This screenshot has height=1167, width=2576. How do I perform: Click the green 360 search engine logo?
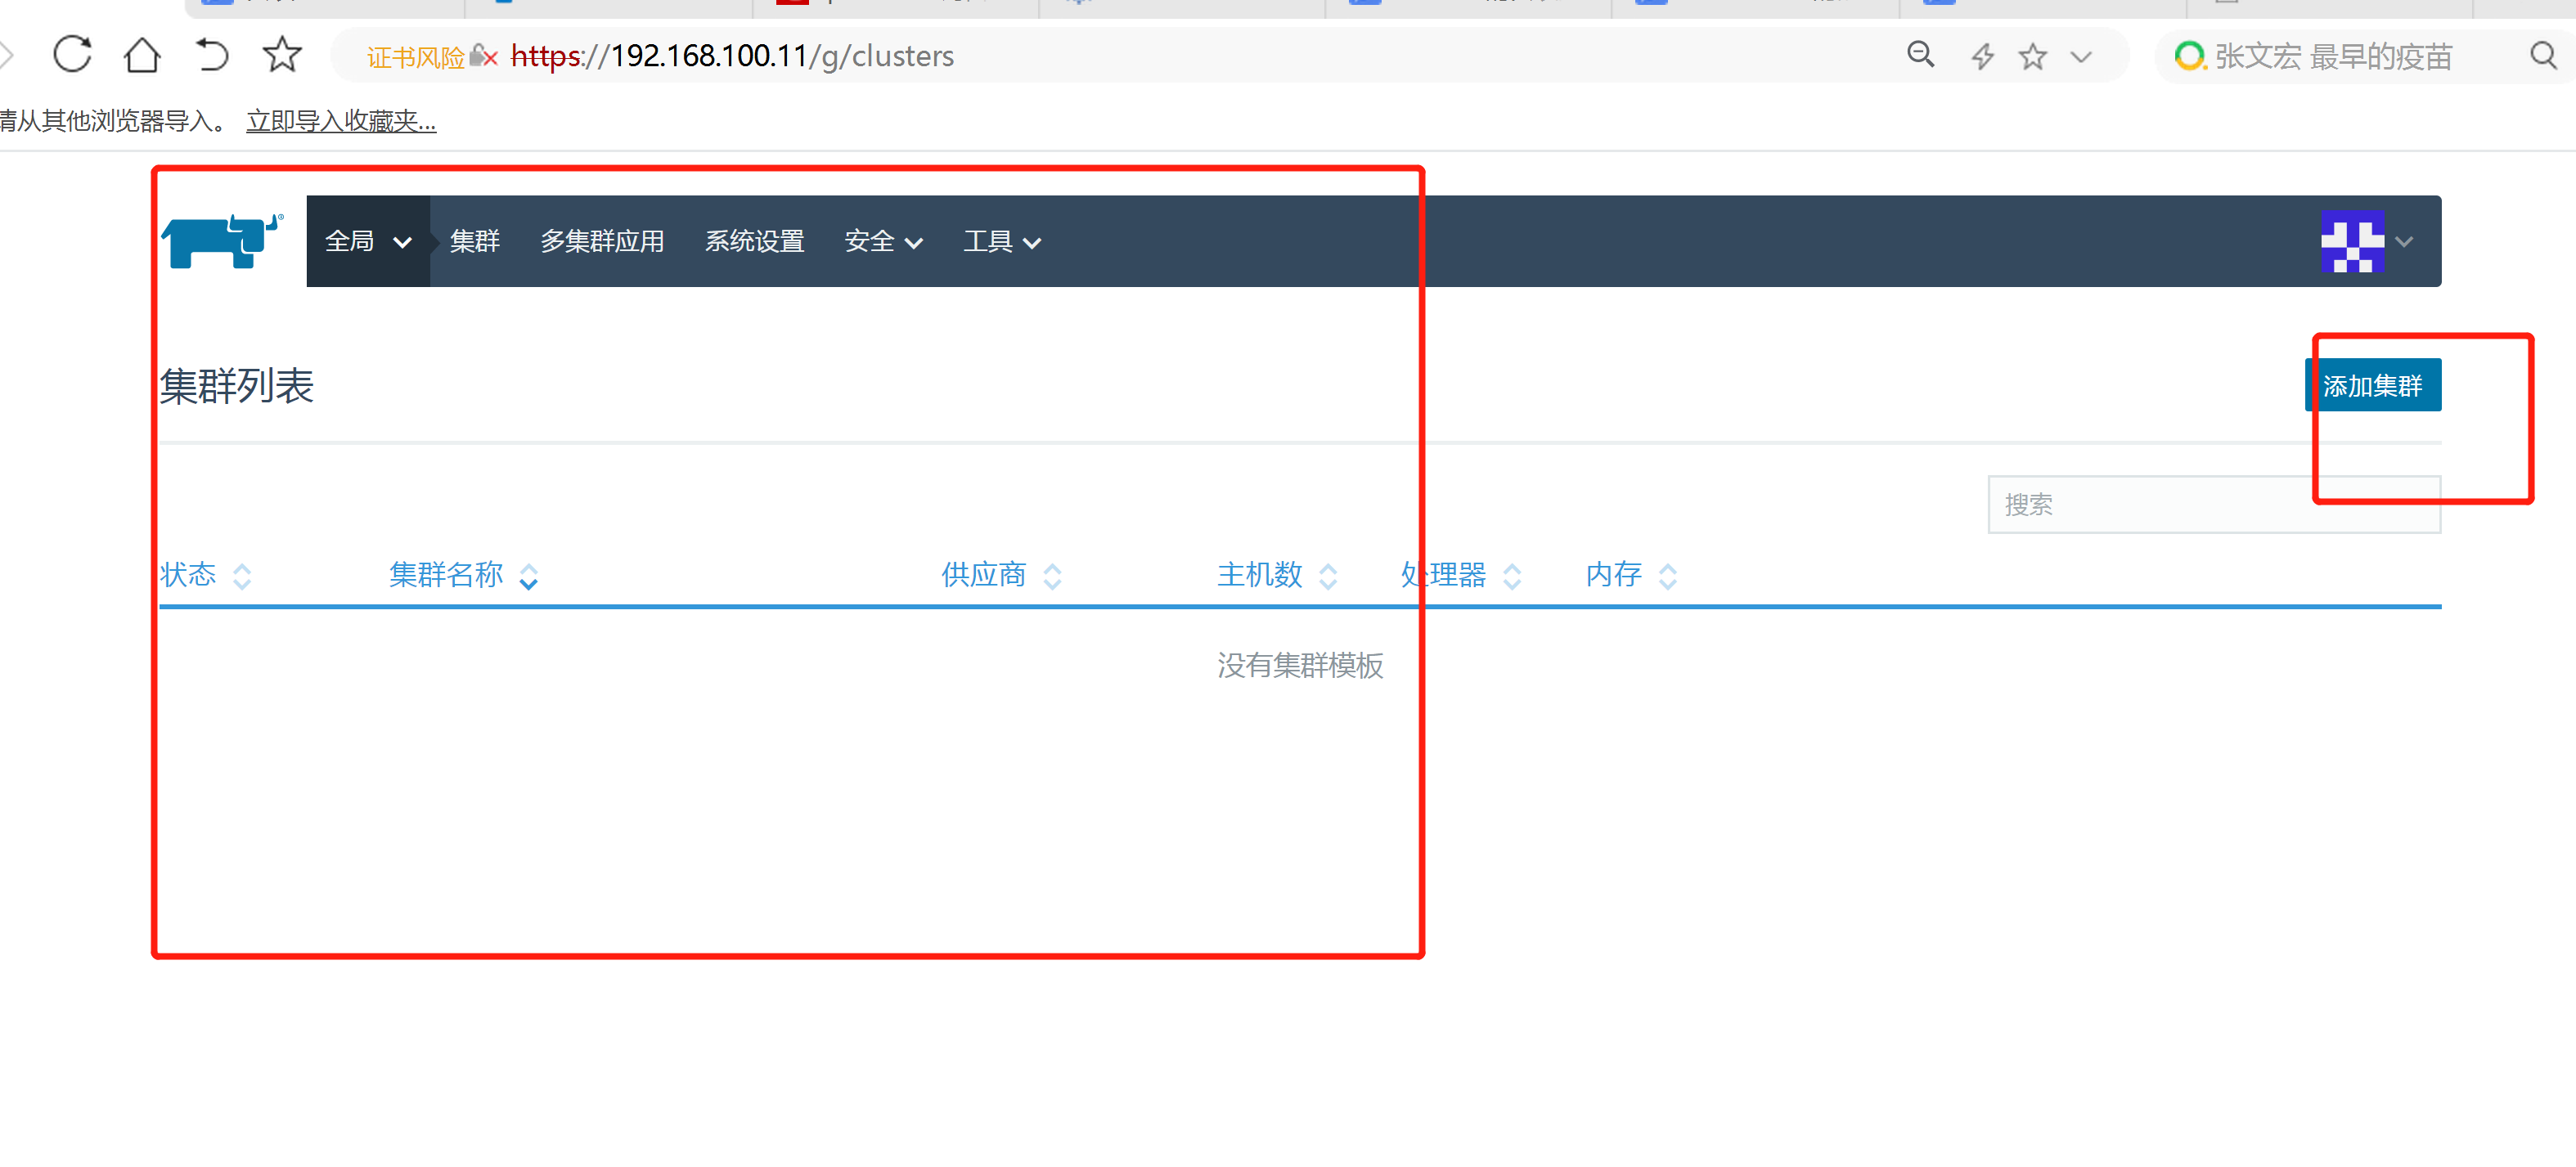tap(2189, 56)
